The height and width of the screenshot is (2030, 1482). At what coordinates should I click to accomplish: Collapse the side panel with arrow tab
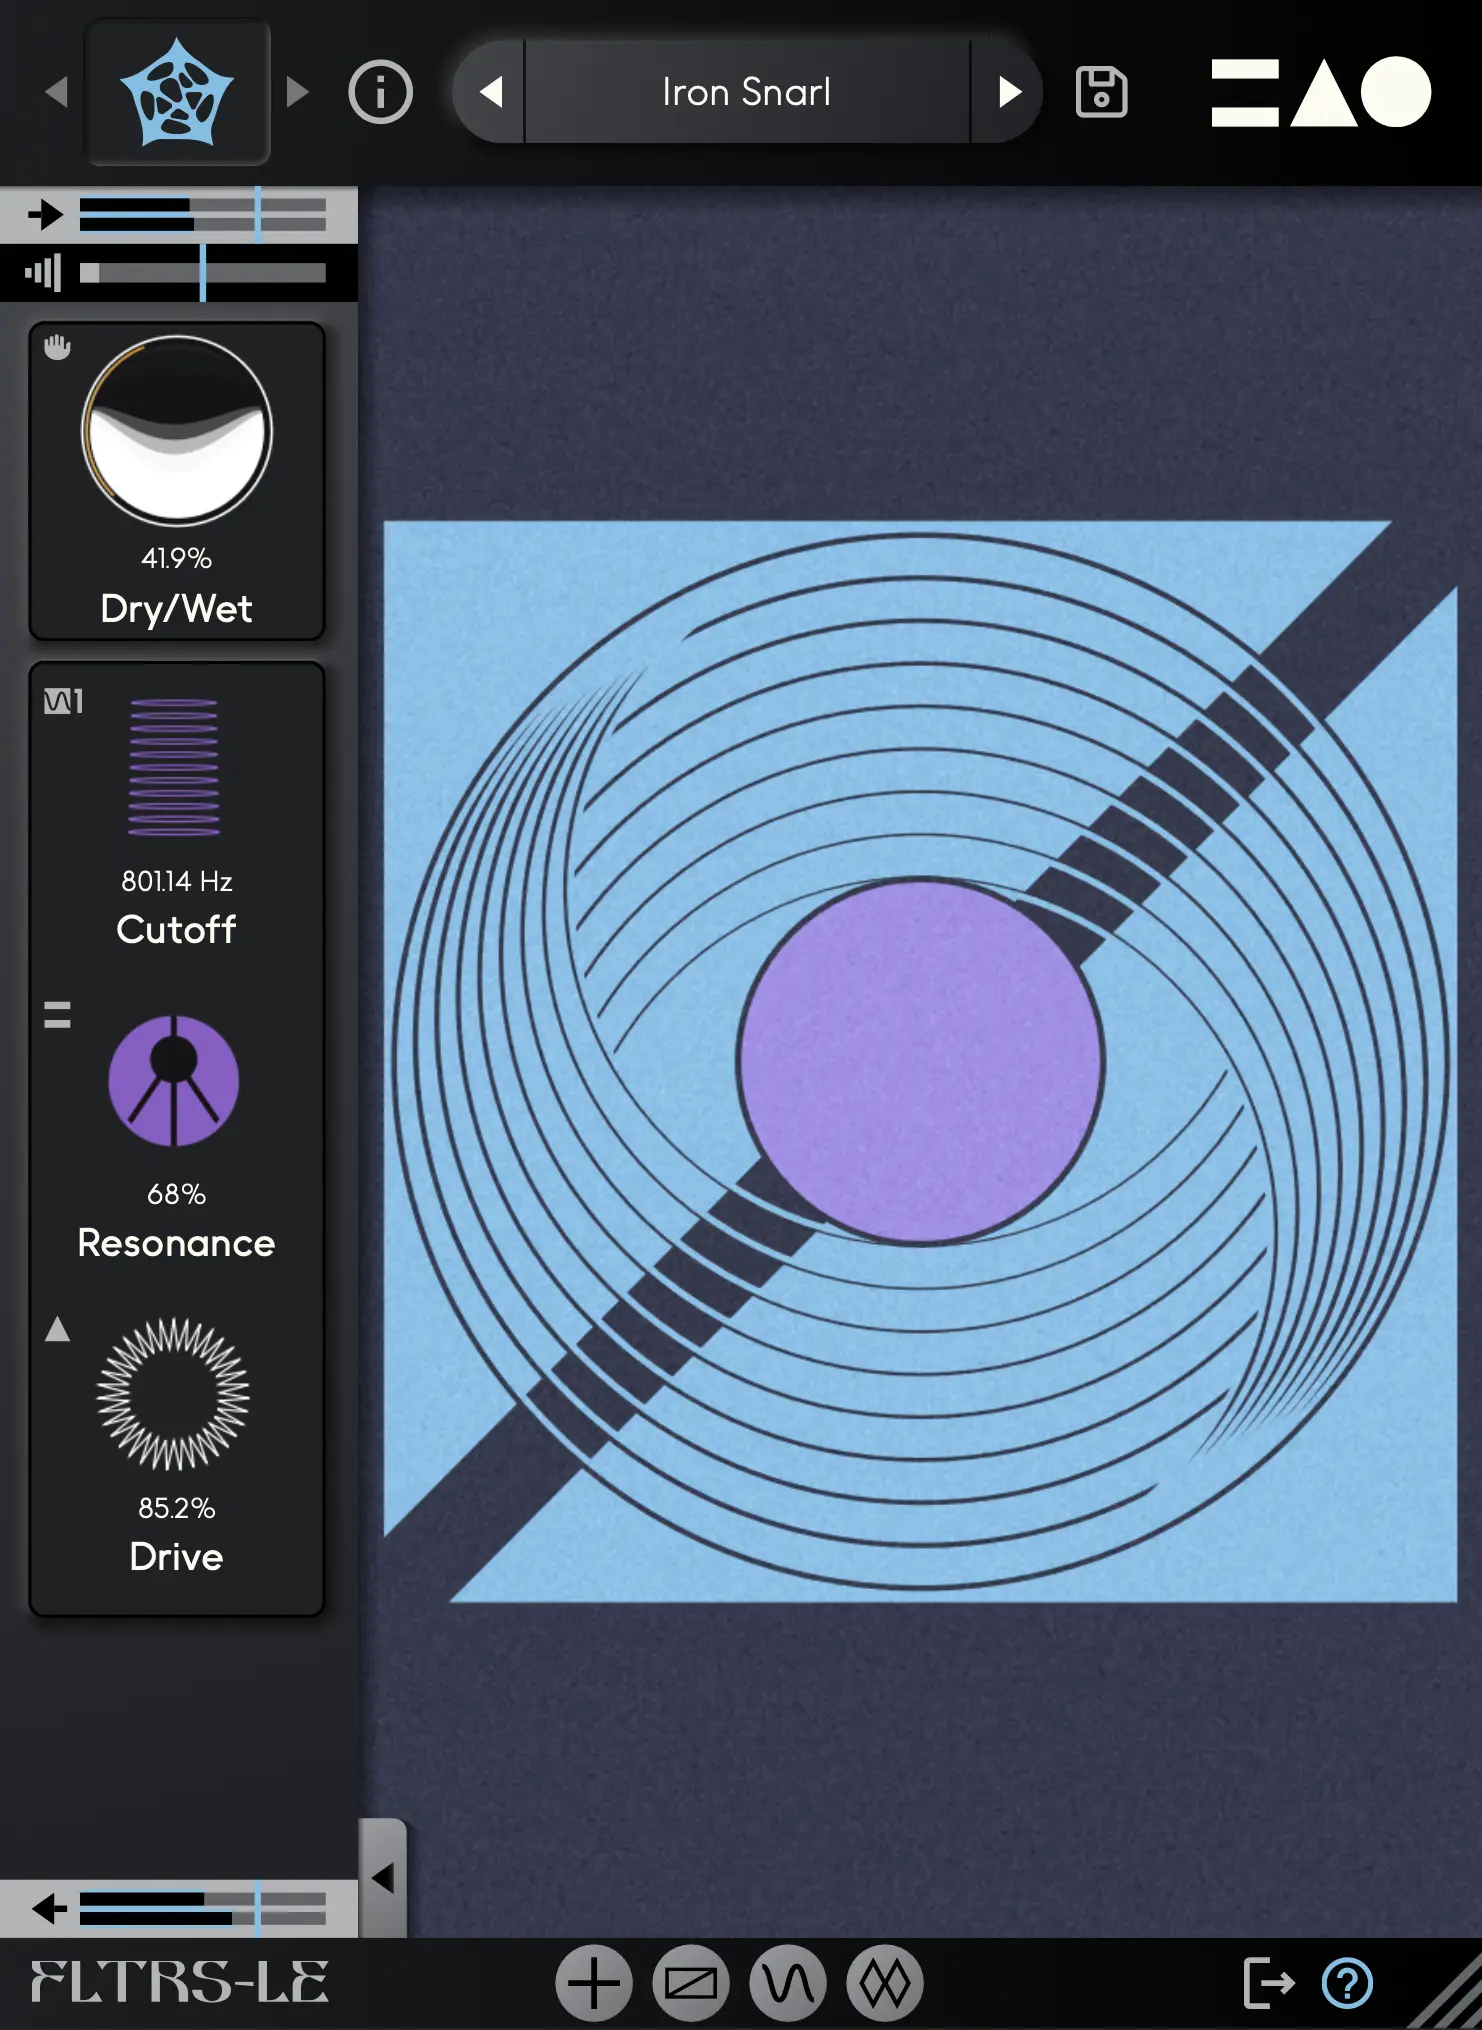click(383, 1878)
